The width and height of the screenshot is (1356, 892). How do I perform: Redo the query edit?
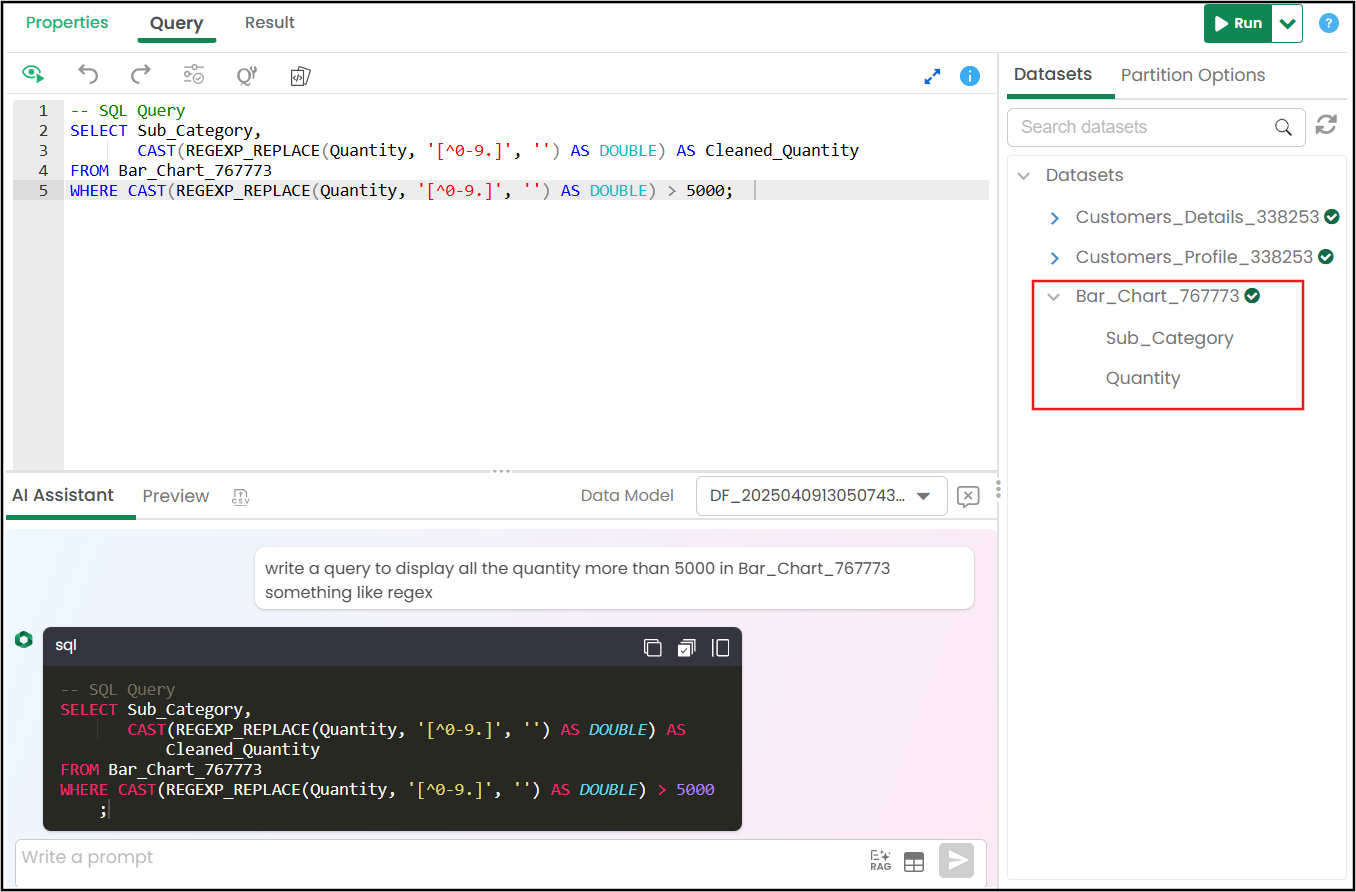click(141, 74)
